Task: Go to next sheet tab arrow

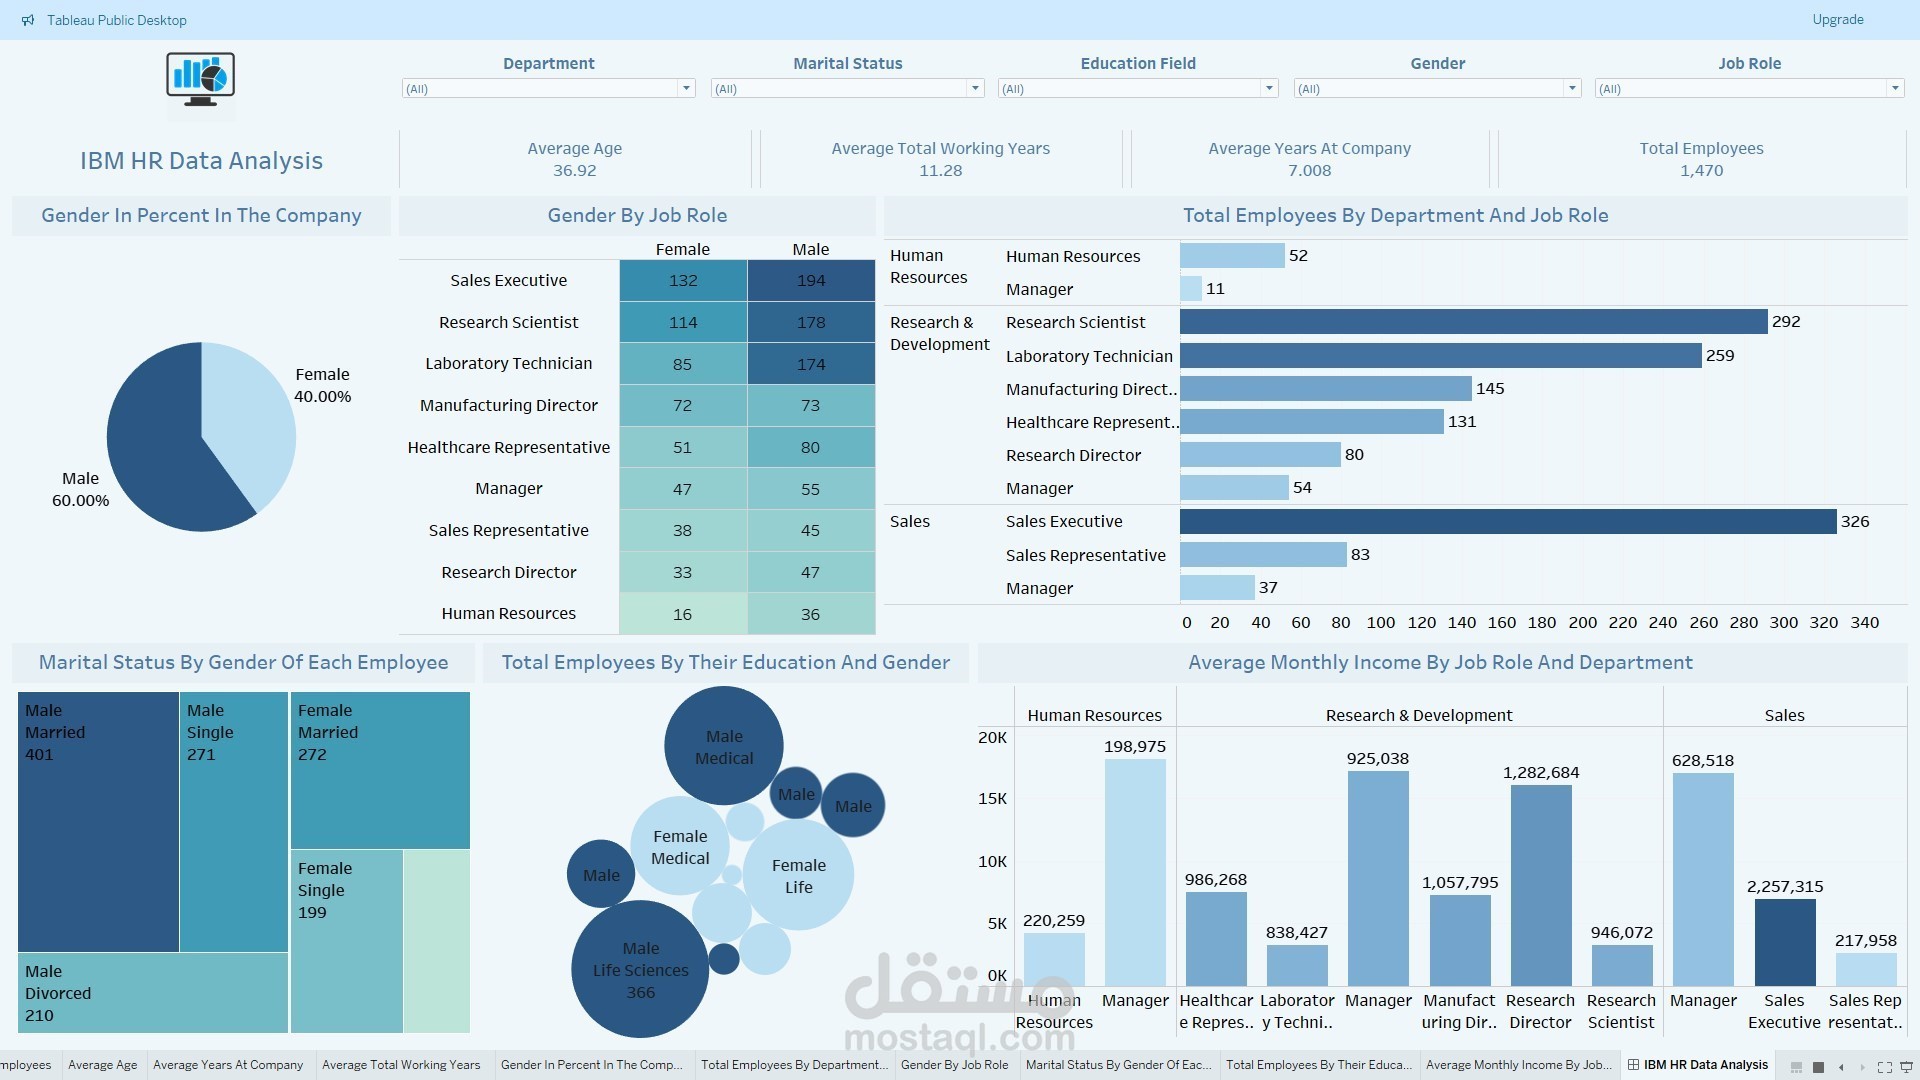Action: tap(1862, 1067)
